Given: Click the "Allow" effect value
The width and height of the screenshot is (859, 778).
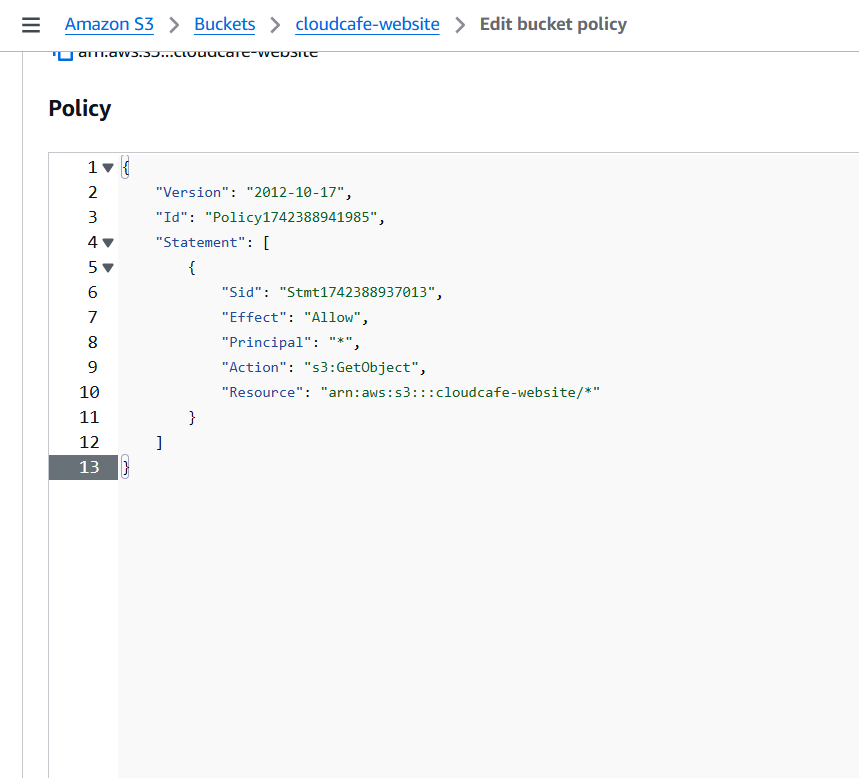Looking at the screenshot, I should pyautogui.click(x=332, y=318).
